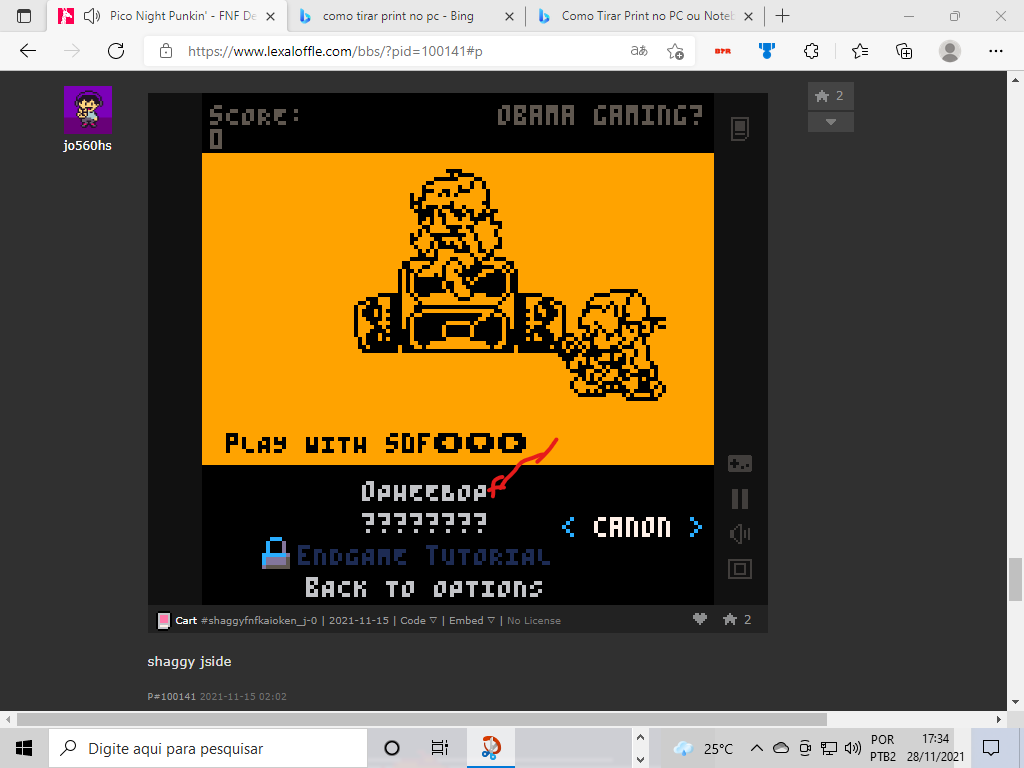The height and width of the screenshot is (768, 1024).
Task: Select the left arrow beside CANON
Action: pos(568,526)
